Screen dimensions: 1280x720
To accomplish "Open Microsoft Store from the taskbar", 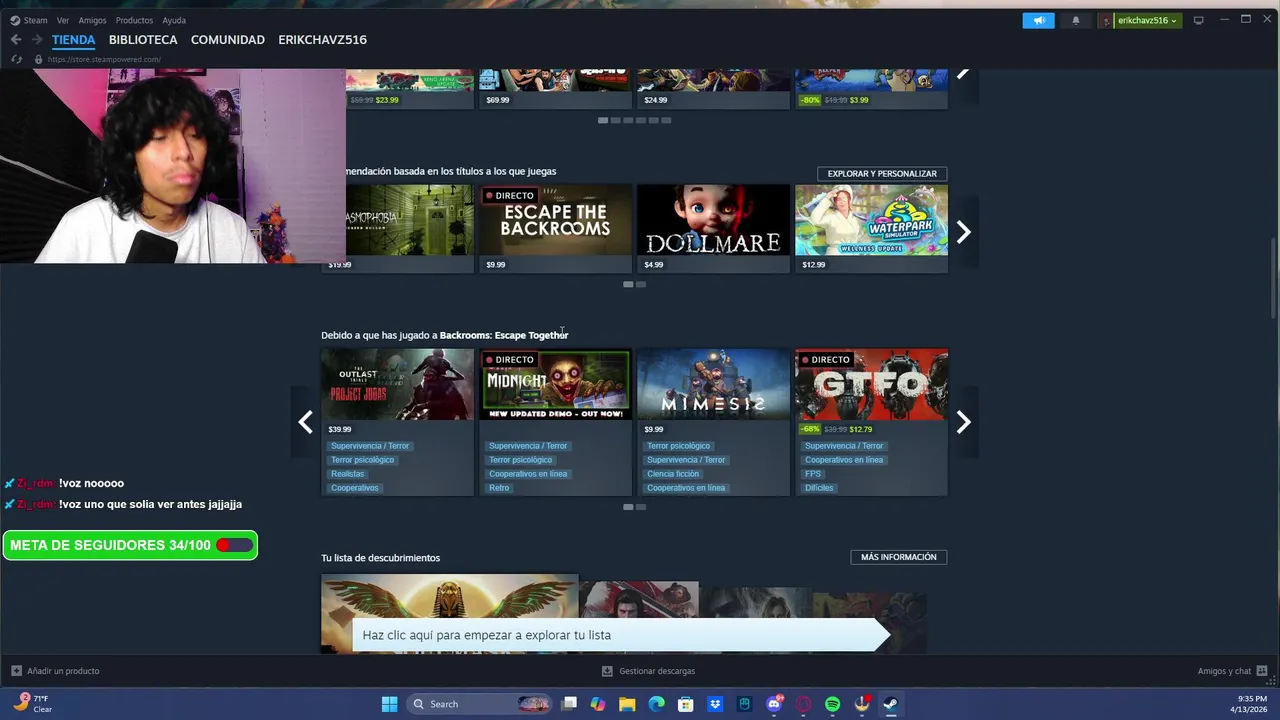I will coord(686,704).
